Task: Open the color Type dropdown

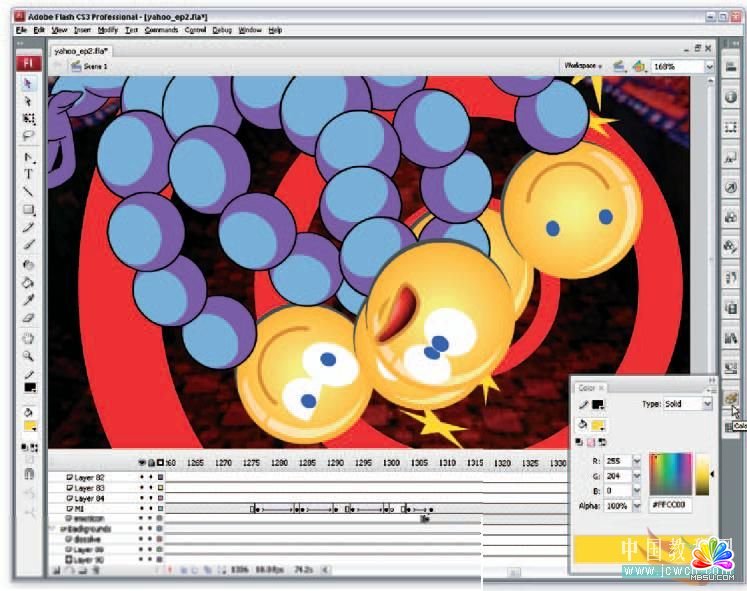Action: (x=707, y=404)
